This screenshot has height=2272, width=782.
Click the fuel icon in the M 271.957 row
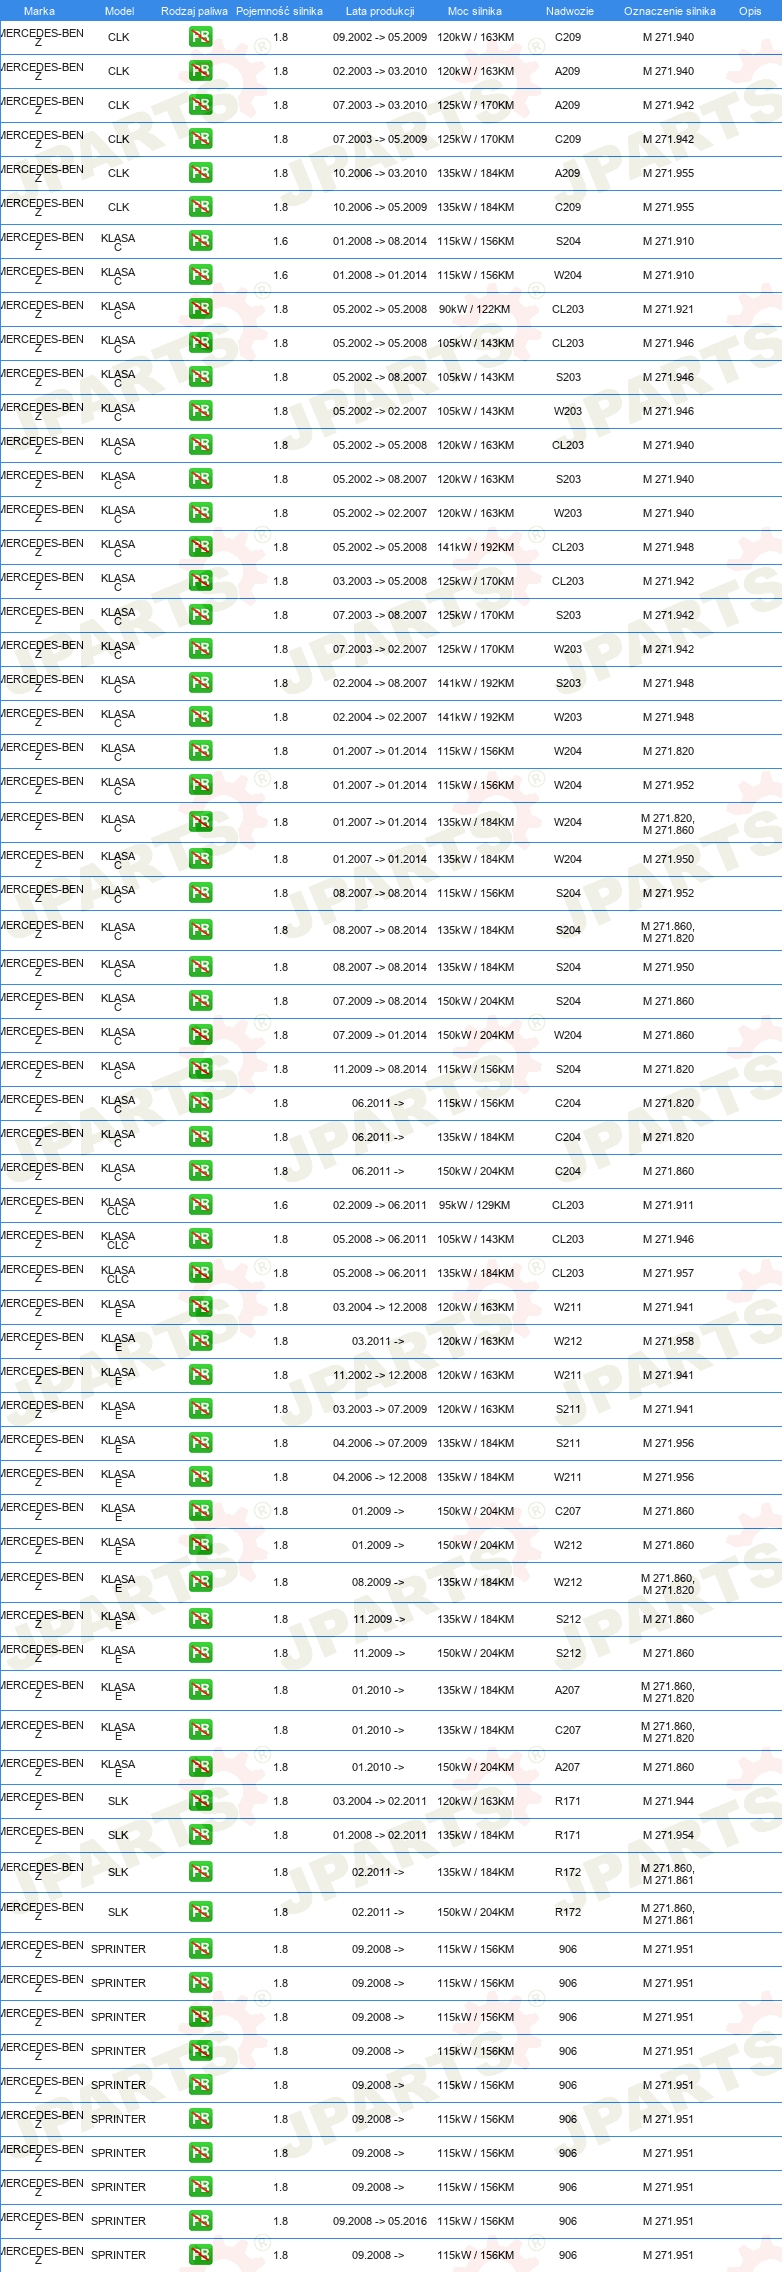201,1273
